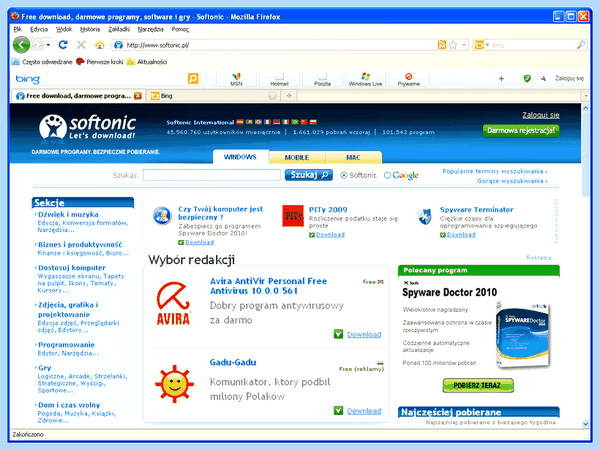Open Aktualności bookmark feed

[x=147, y=62]
